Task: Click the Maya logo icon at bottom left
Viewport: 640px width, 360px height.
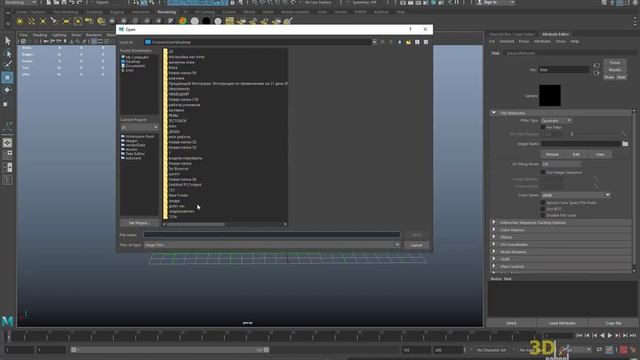Action: coord(7,321)
